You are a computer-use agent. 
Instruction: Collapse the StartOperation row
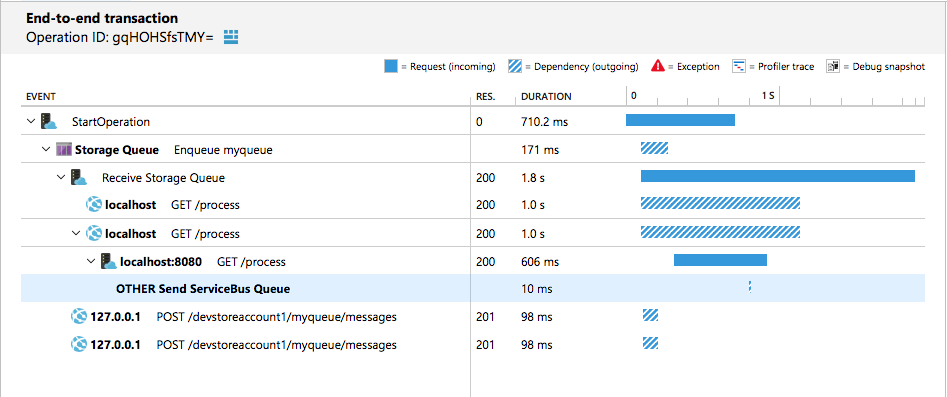[x=31, y=121]
